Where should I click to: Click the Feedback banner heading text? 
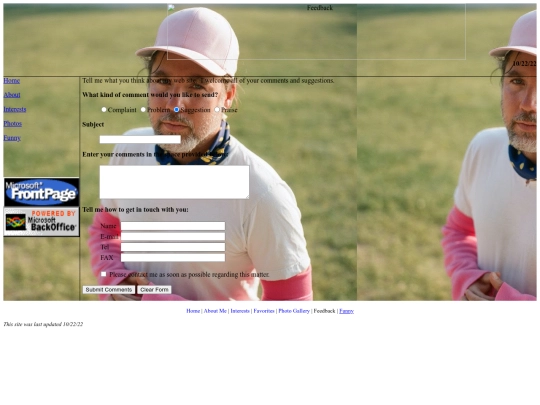click(320, 8)
